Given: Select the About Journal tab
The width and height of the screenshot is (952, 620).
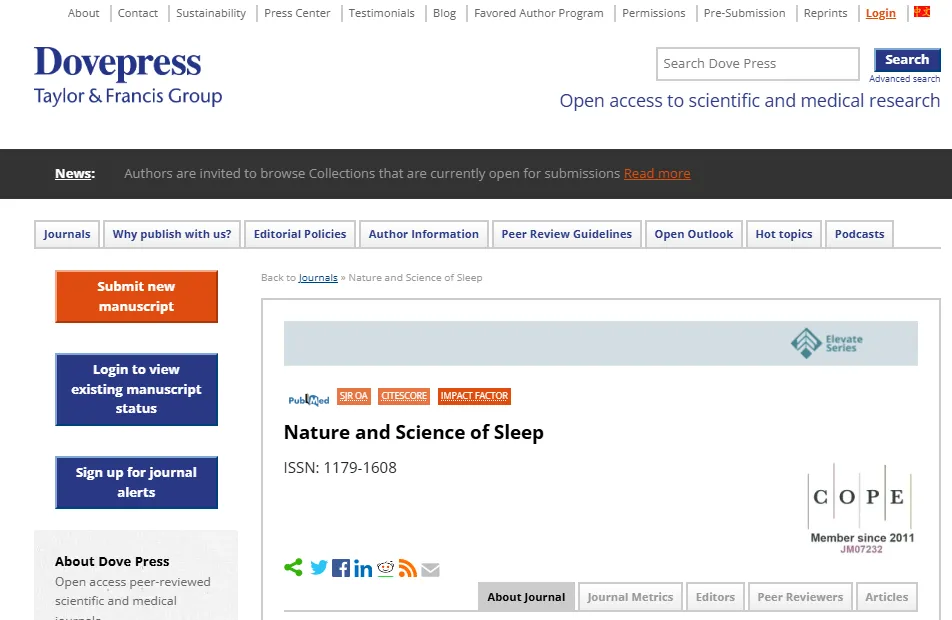Looking at the screenshot, I should click(526, 597).
